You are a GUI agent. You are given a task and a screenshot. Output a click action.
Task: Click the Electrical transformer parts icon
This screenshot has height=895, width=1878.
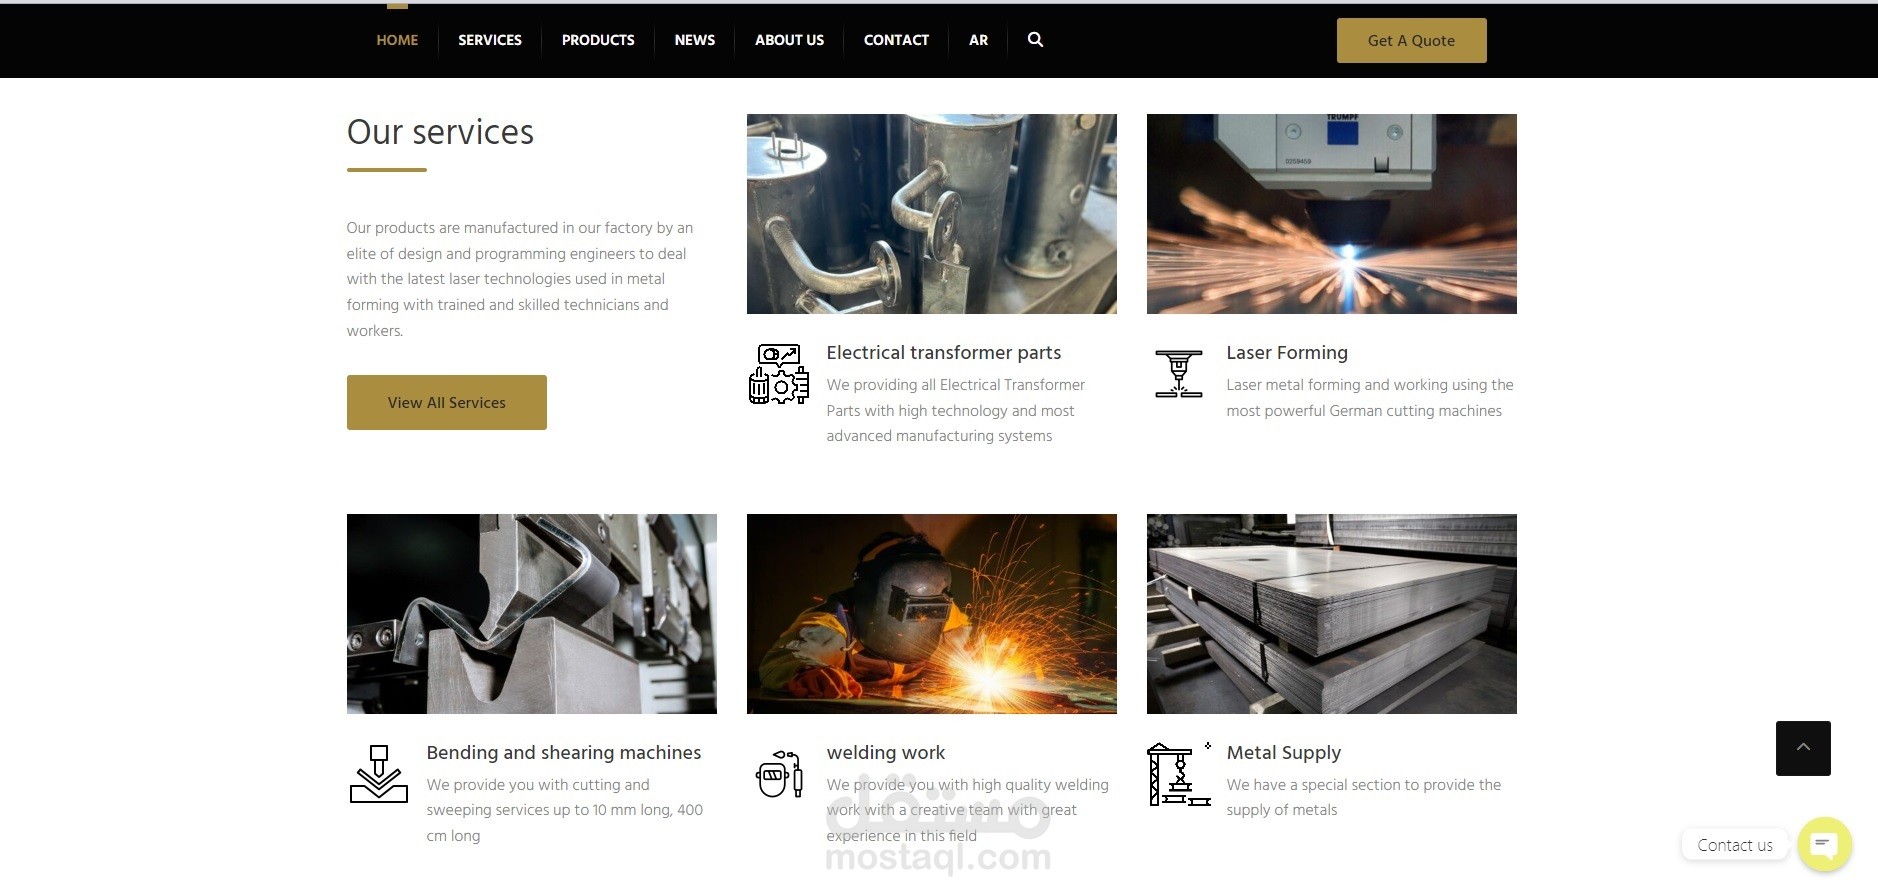(x=779, y=374)
